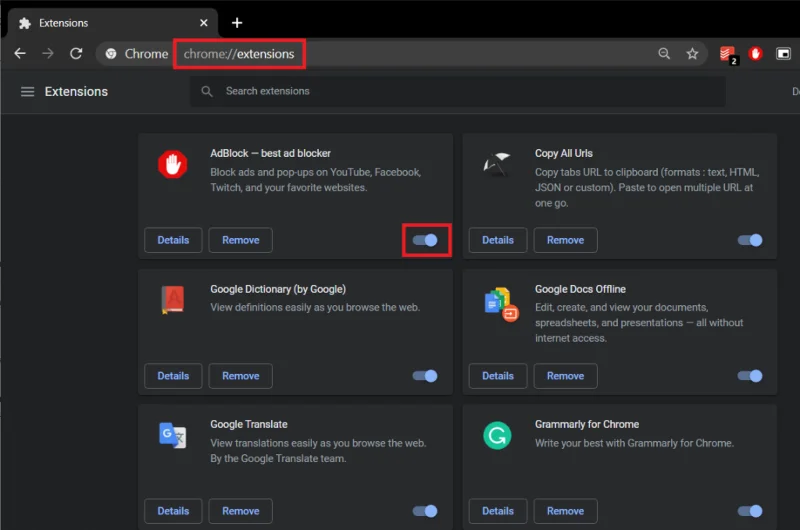Click the AdBlock red hand icon
800x530 pixels.
tap(172, 164)
